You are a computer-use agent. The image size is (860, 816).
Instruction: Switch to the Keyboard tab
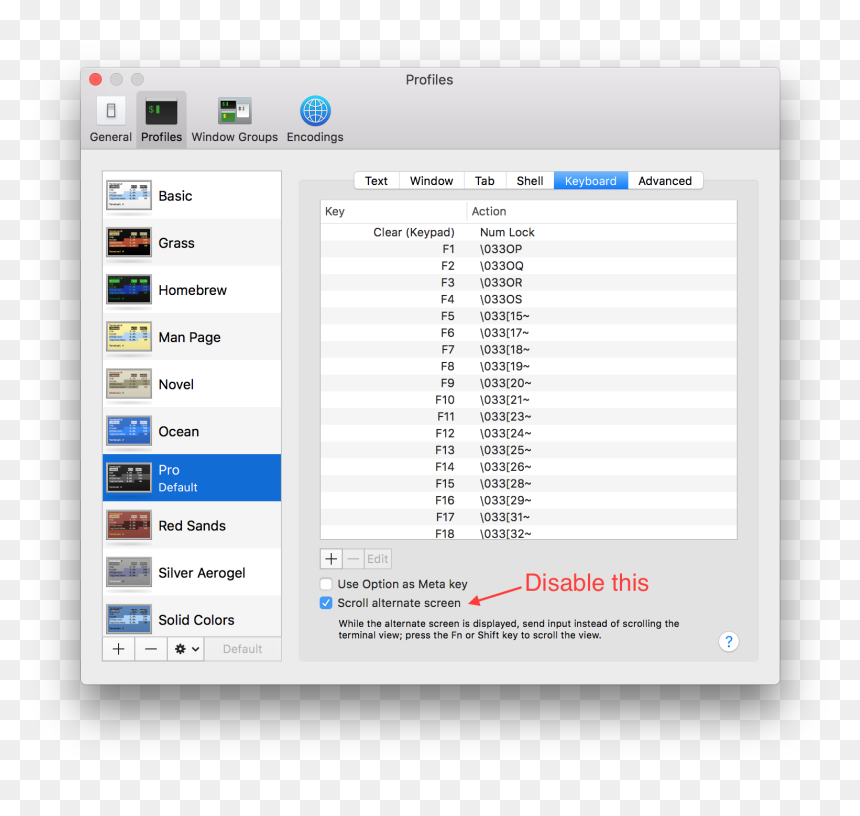(591, 181)
